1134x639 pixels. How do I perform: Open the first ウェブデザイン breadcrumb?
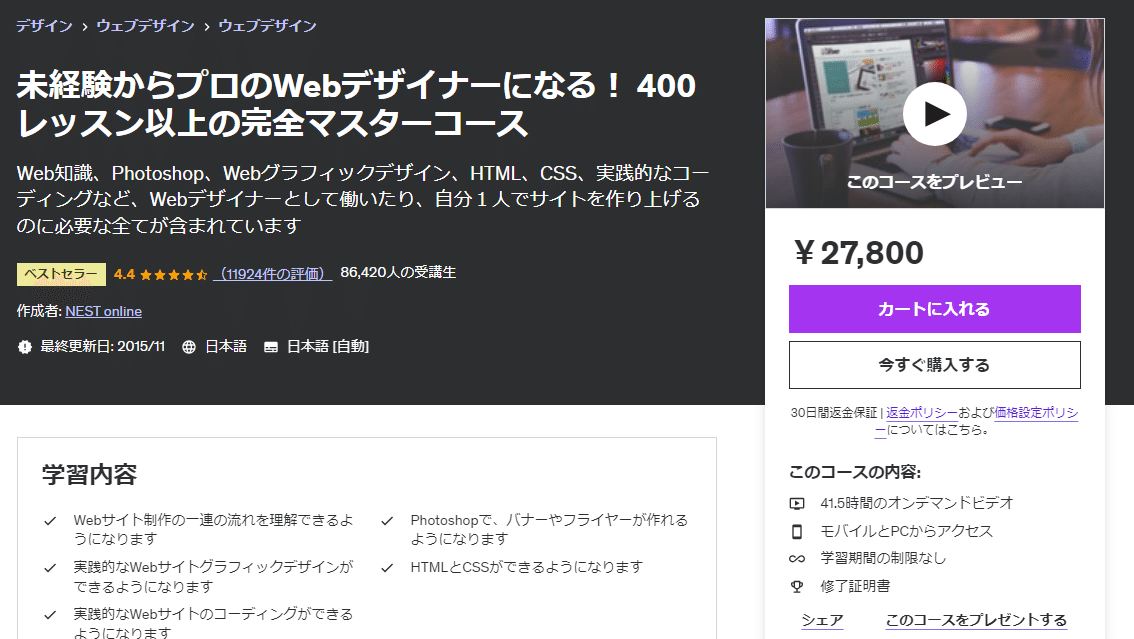pyautogui.click(x=145, y=26)
